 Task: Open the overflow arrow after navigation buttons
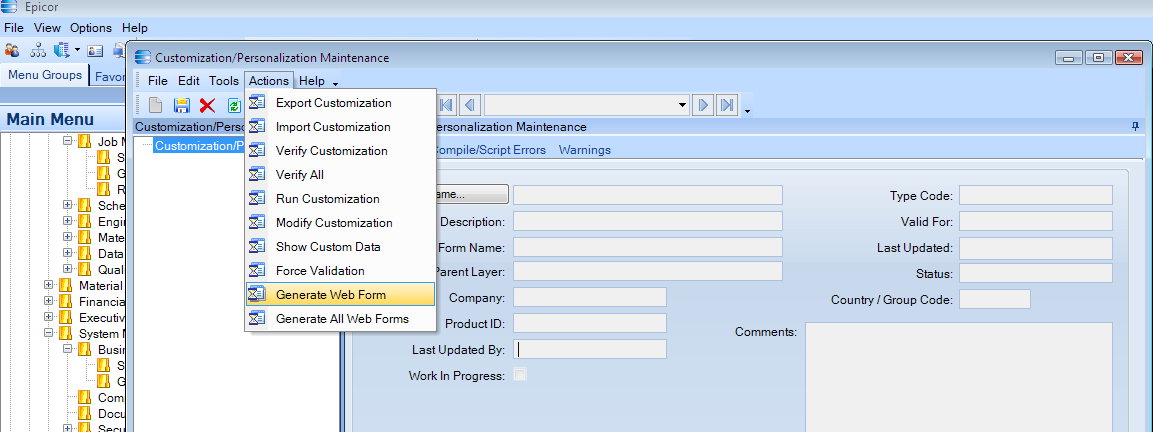748,111
